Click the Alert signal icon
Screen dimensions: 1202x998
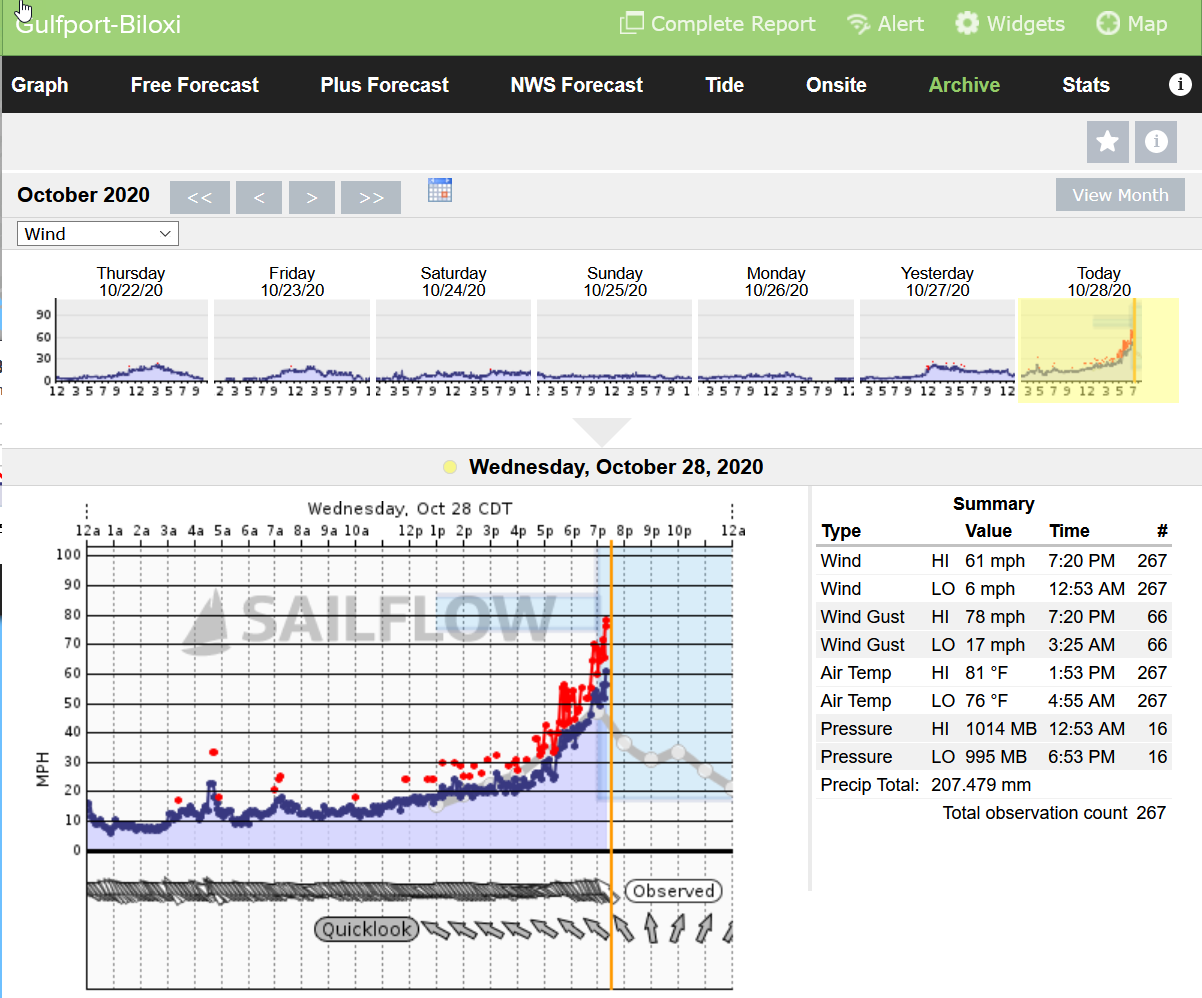(858, 24)
